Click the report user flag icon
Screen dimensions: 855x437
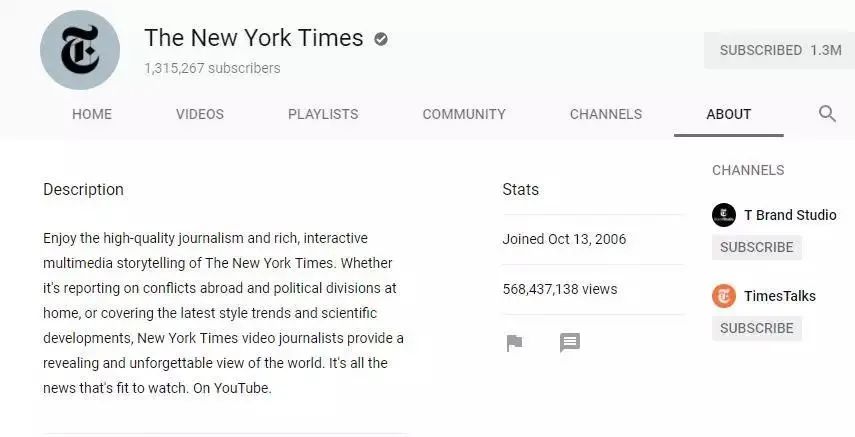pyautogui.click(x=514, y=343)
